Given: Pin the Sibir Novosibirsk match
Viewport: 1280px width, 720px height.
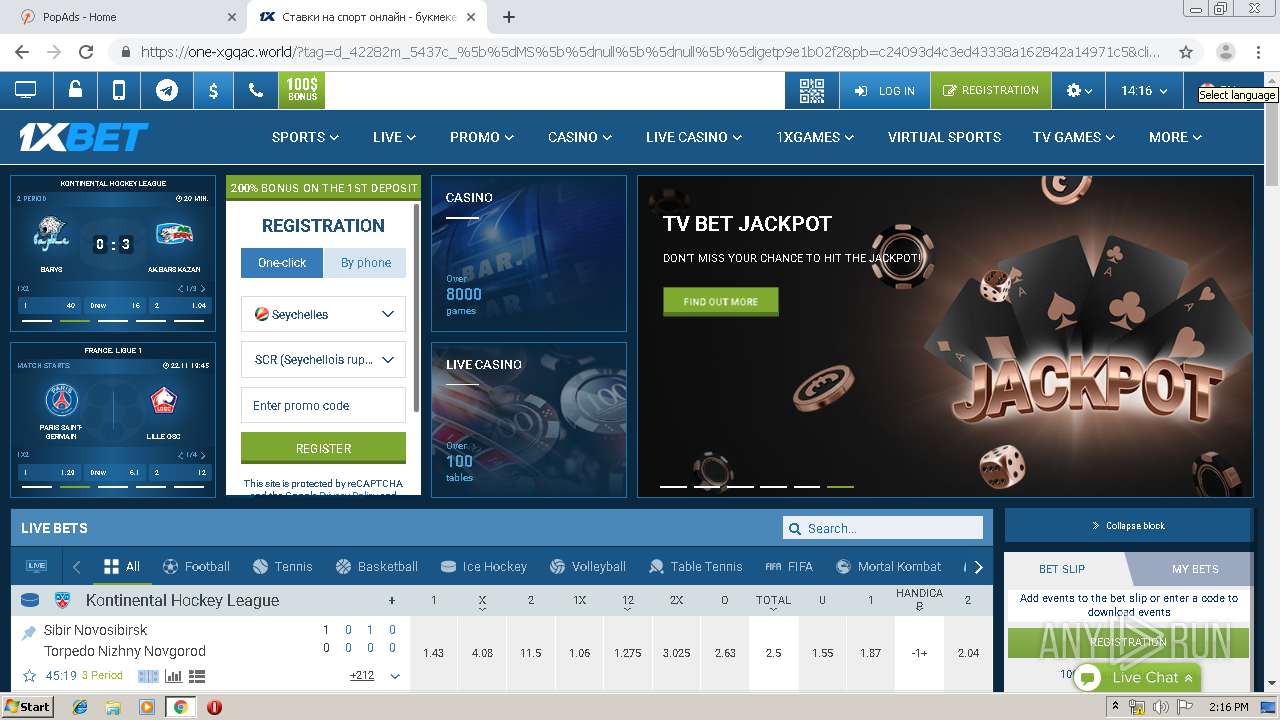Looking at the screenshot, I should click(x=29, y=632).
